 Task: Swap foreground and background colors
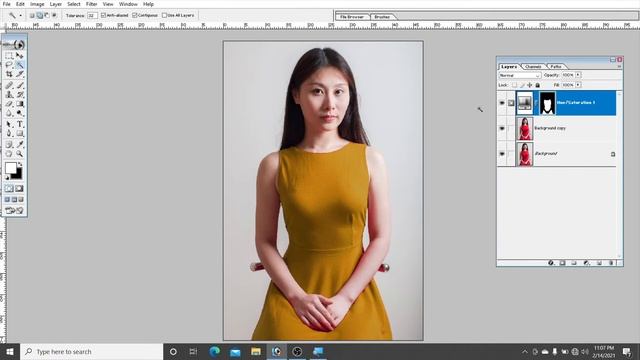[20, 164]
